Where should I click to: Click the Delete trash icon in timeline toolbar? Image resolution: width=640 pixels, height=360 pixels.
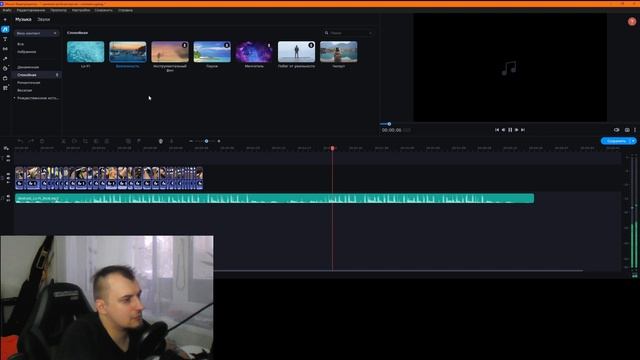pyautogui.click(x=42, y=141)
